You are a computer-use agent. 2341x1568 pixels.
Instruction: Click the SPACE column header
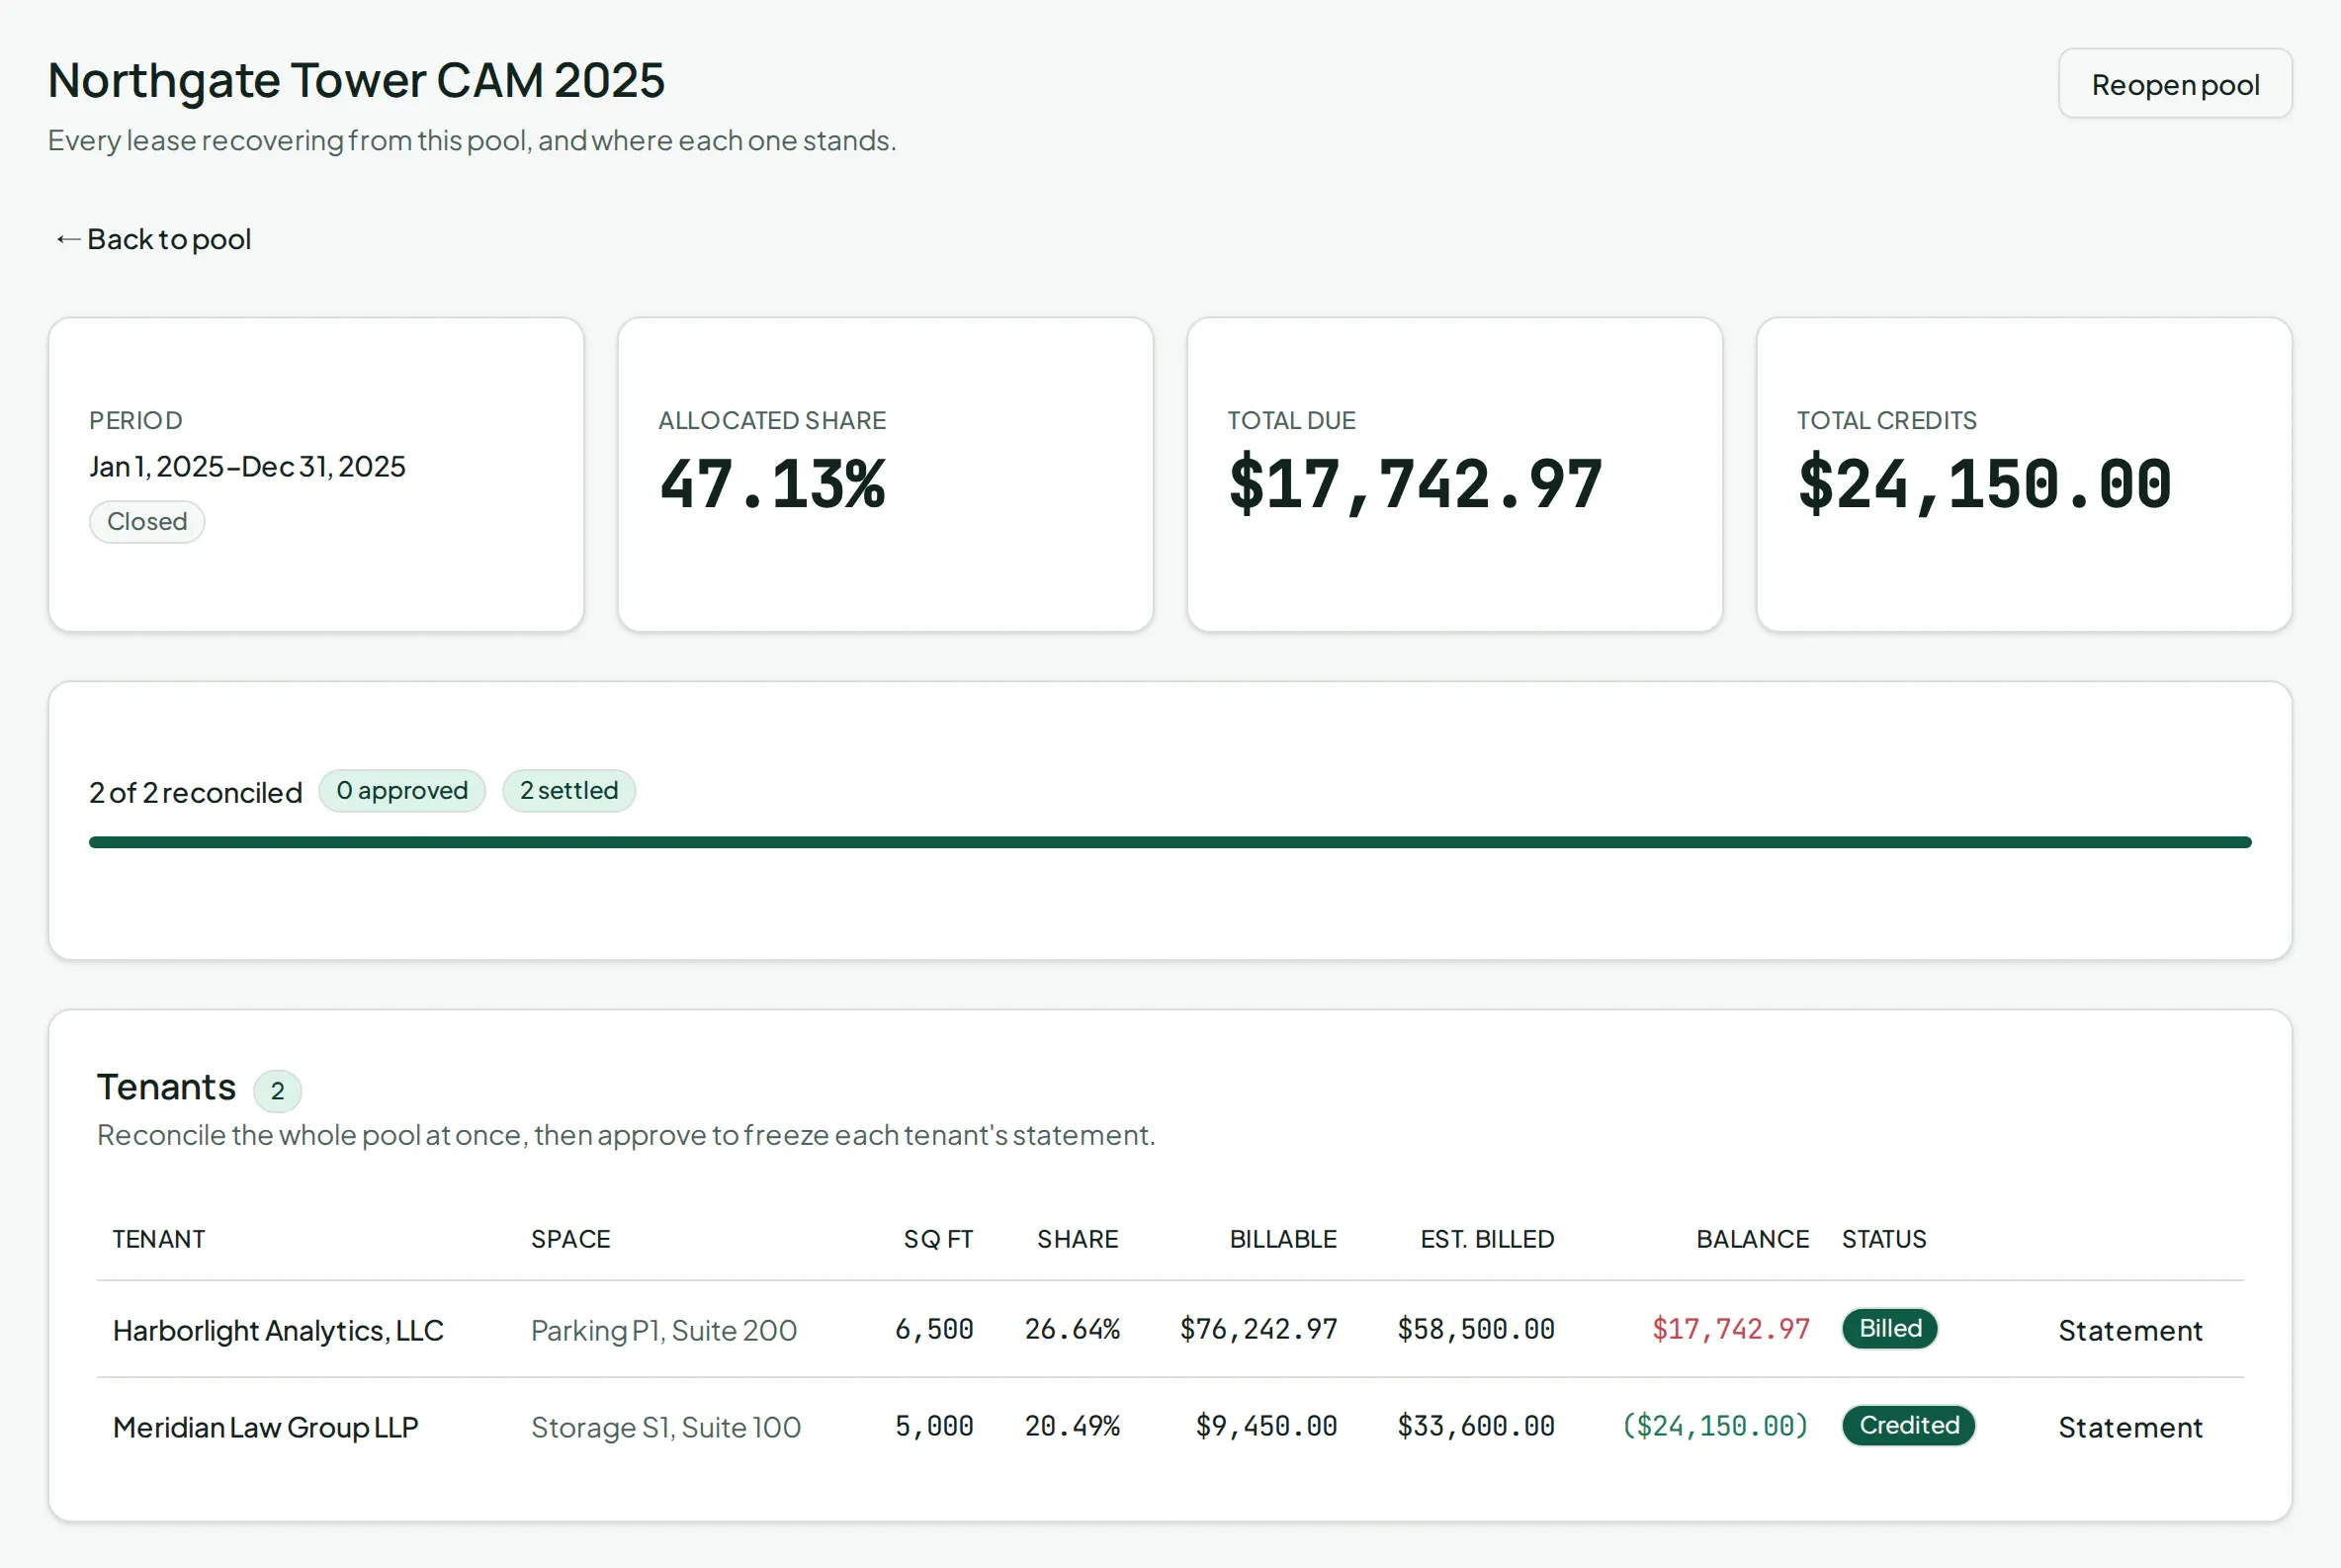[570, 1239]
